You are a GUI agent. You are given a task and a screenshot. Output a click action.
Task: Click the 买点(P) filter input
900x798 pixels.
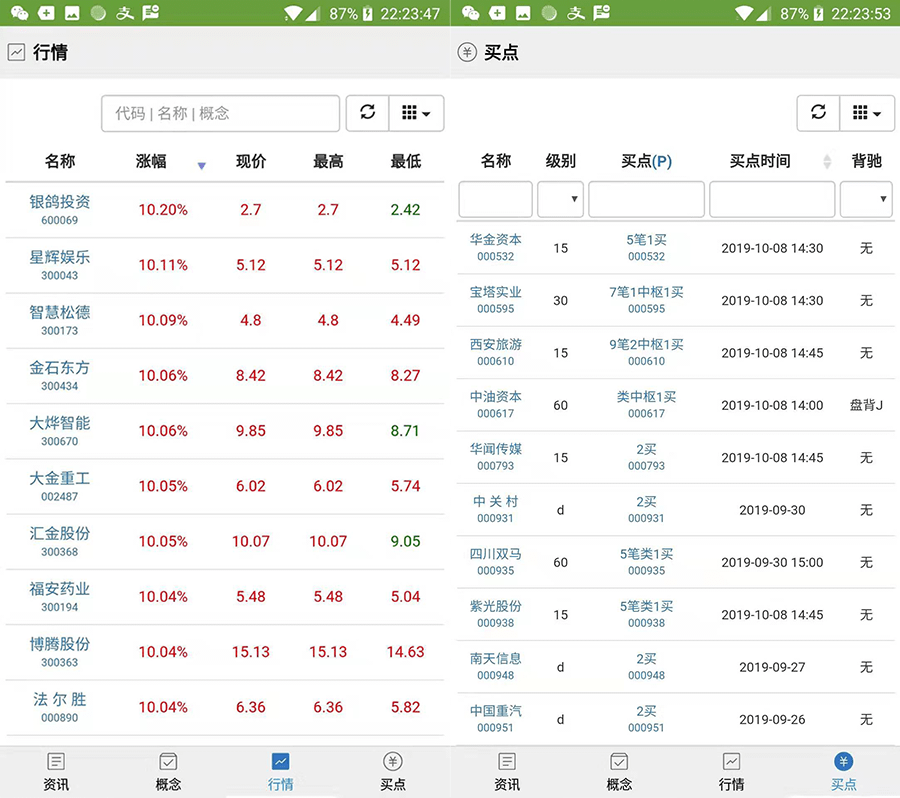[x=646, y=199]
